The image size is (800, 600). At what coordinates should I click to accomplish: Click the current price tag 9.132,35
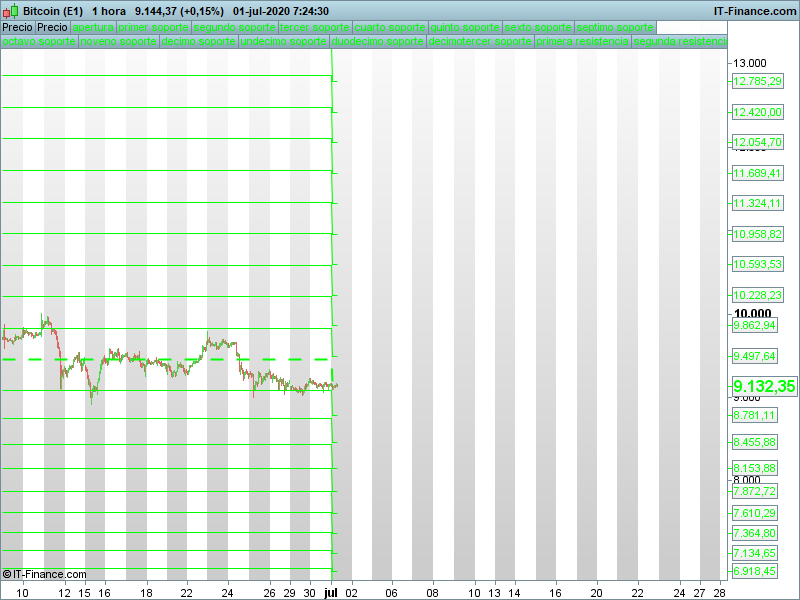[x=764, y=386]
